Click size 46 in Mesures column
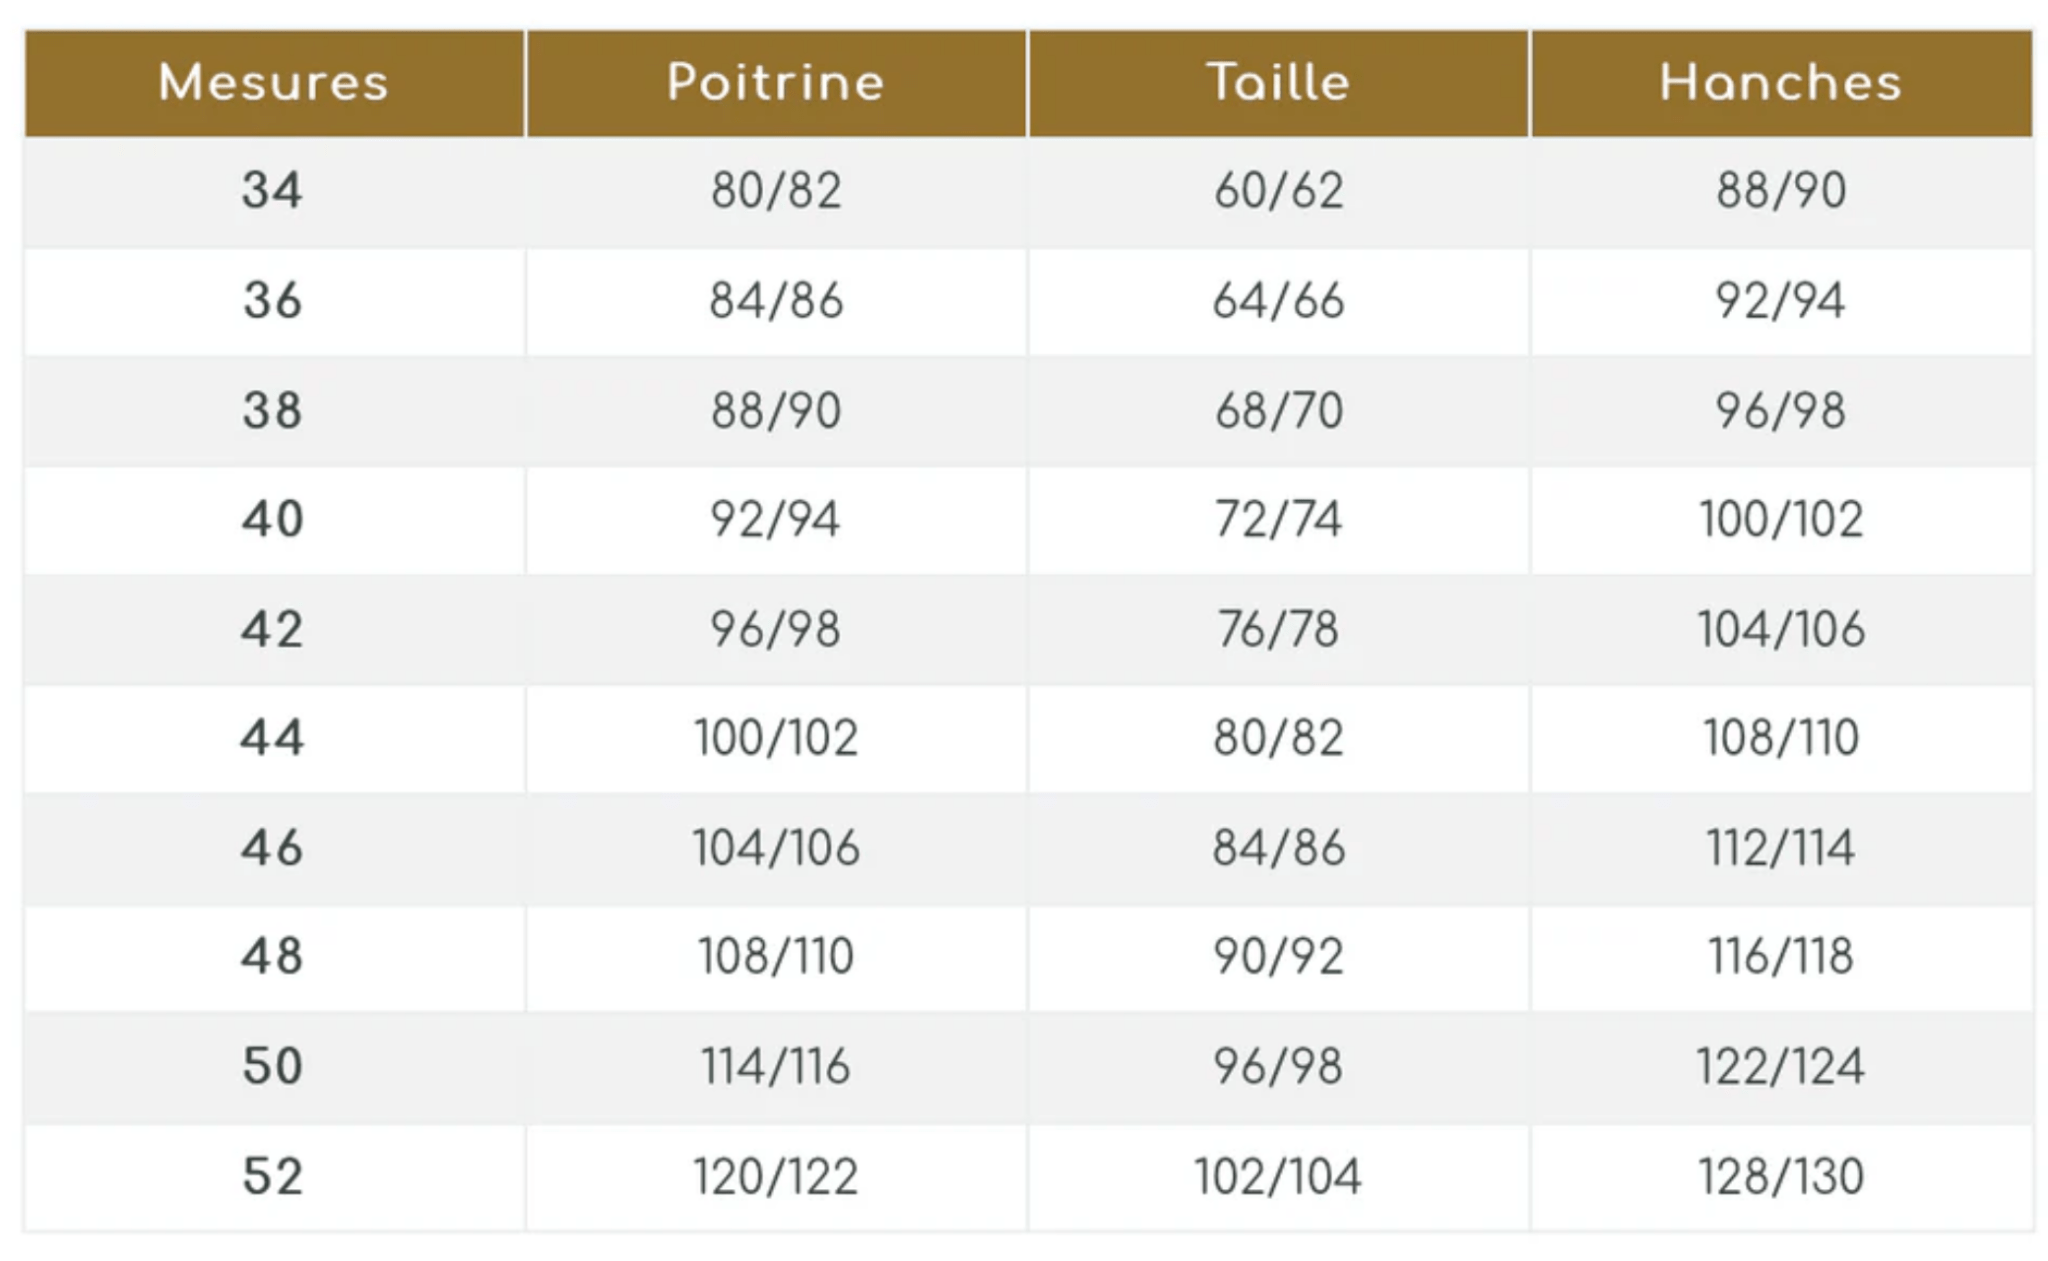Screen dimensions: 2048x1261 pyautogui.click(x=272, y=848)
